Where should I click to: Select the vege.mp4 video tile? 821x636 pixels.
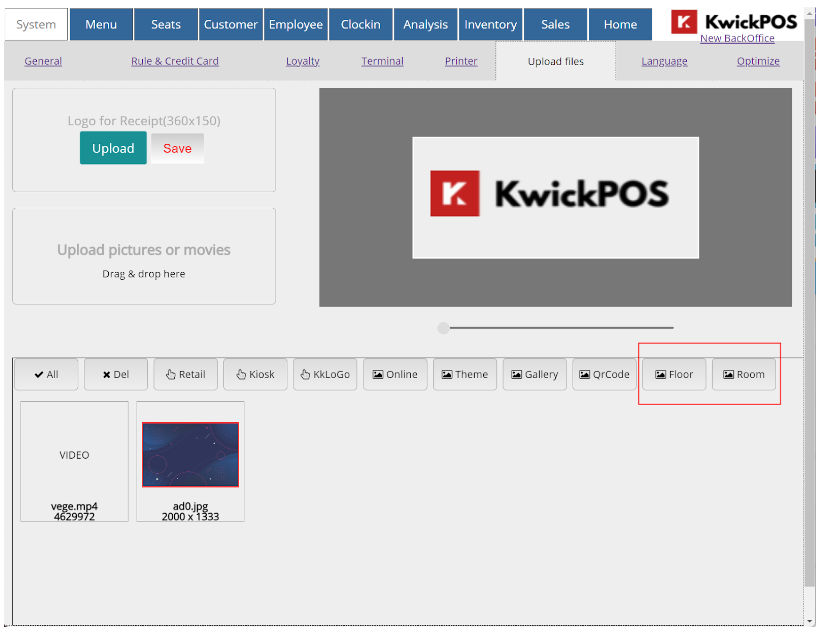point(74,461)
